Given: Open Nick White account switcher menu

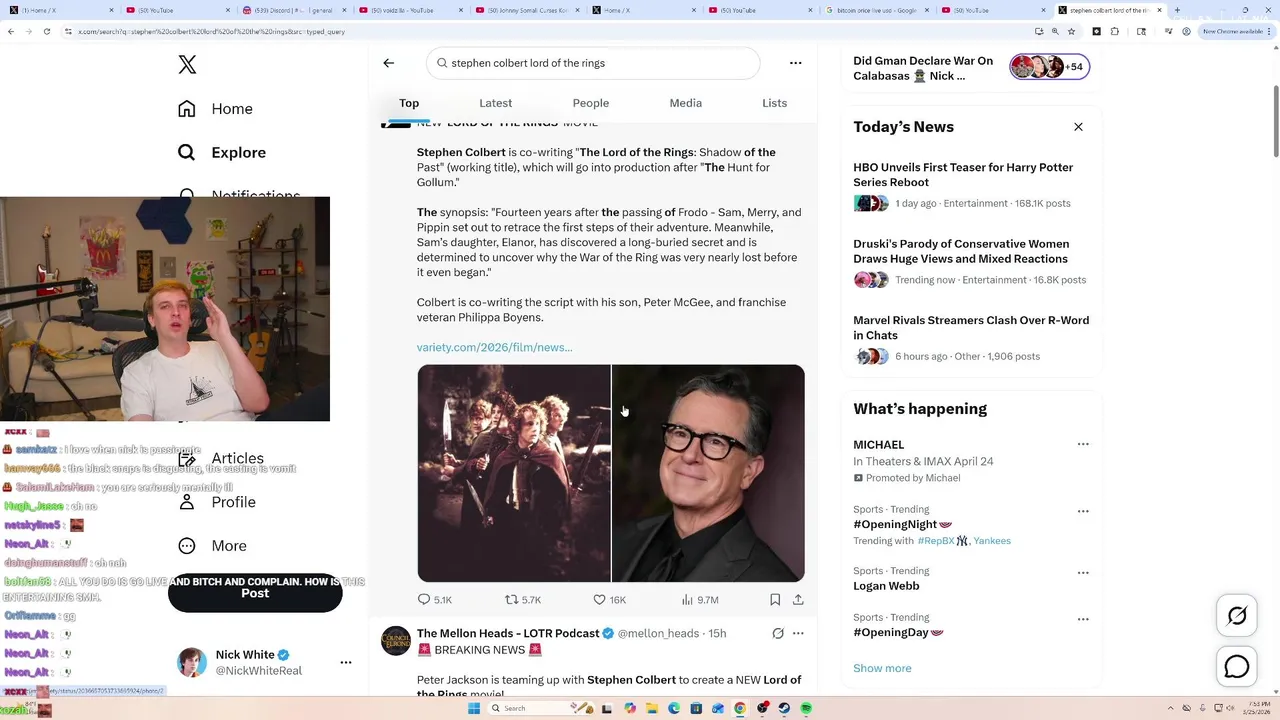Looking at the screenshot, I should 346,662.
